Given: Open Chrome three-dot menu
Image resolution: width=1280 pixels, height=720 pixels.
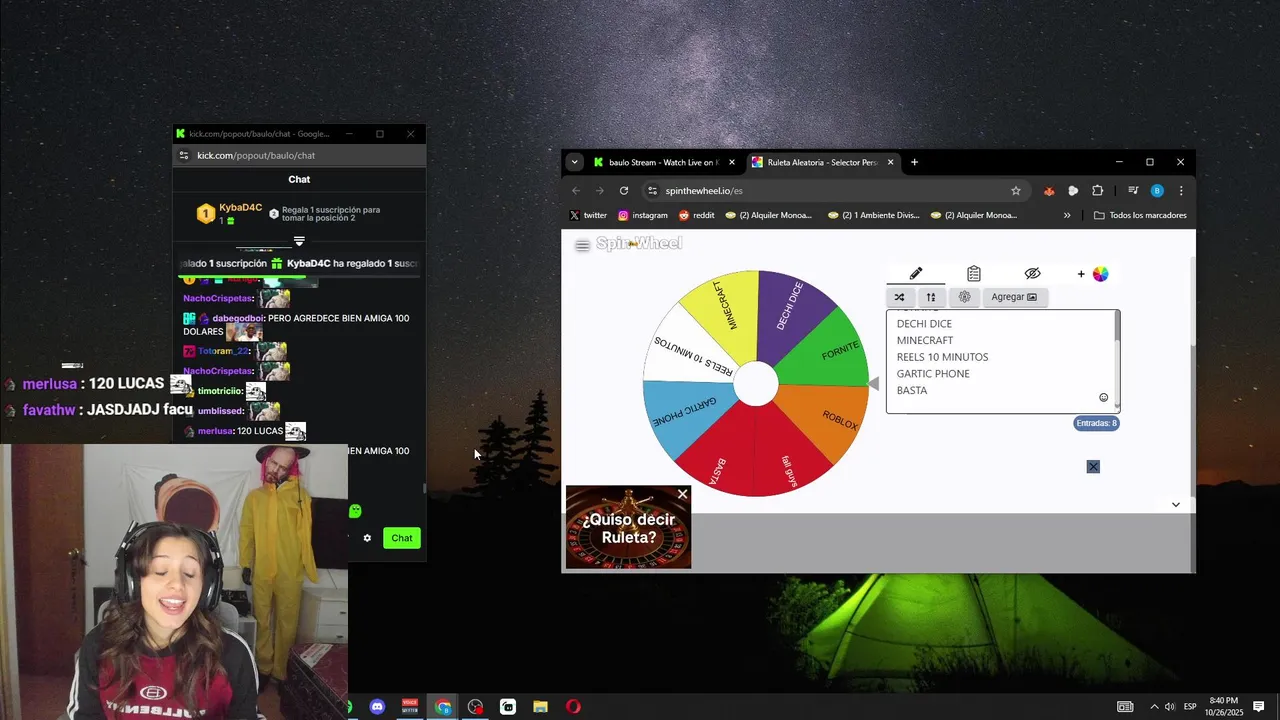Looking at the screenshot, I should 1181,191.
